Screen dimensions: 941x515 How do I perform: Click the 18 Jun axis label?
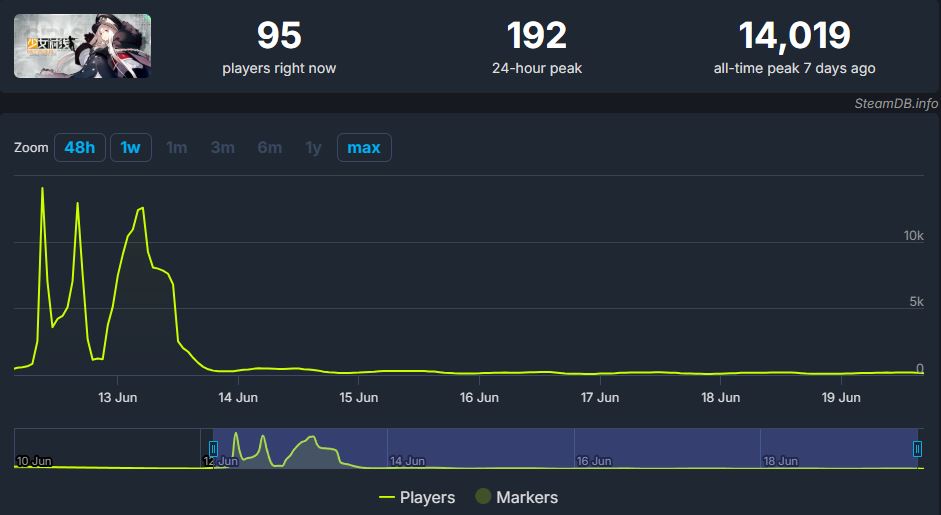pyautogui.click(x=721, y=397)
